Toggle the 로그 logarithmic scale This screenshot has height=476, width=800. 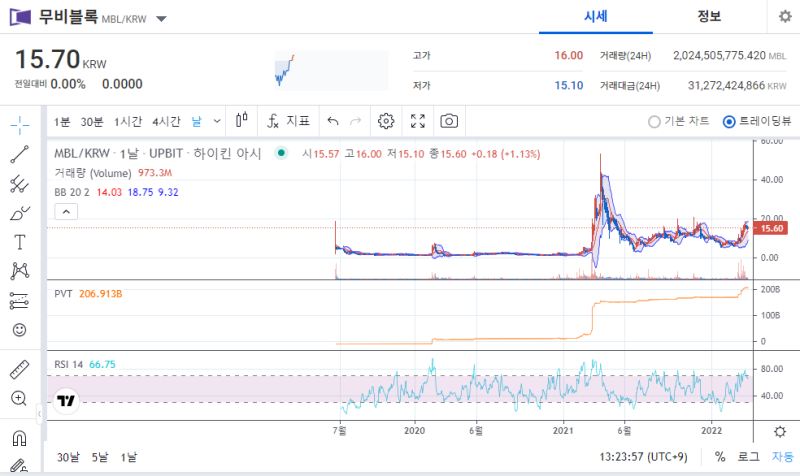(748, 456)
